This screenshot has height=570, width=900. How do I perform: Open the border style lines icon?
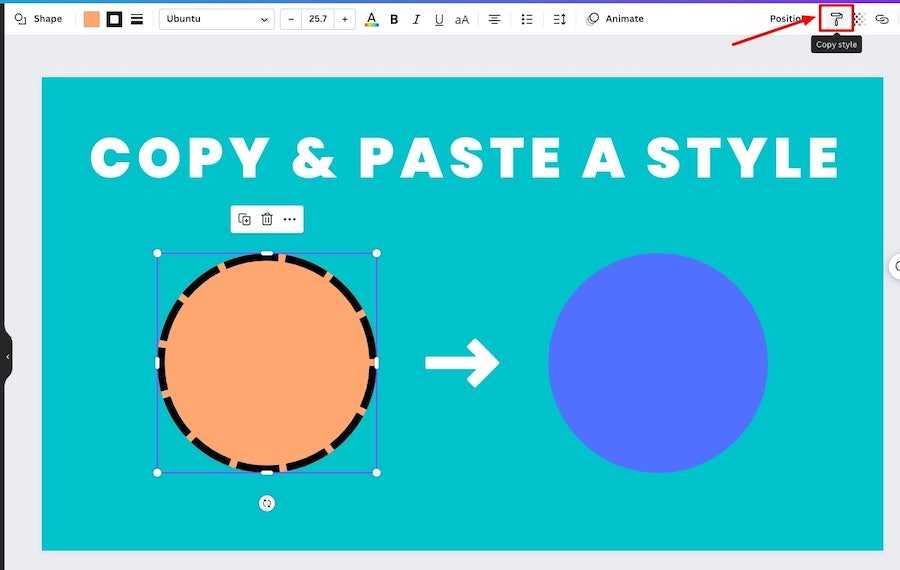click(137, 19)
